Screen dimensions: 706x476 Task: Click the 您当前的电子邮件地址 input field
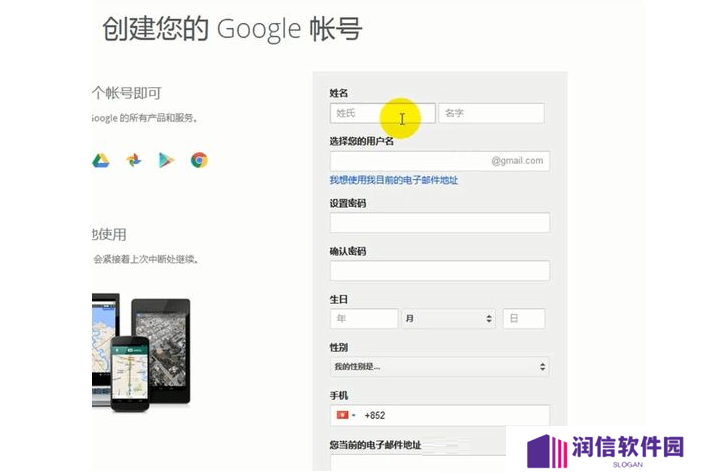[419, 462]
